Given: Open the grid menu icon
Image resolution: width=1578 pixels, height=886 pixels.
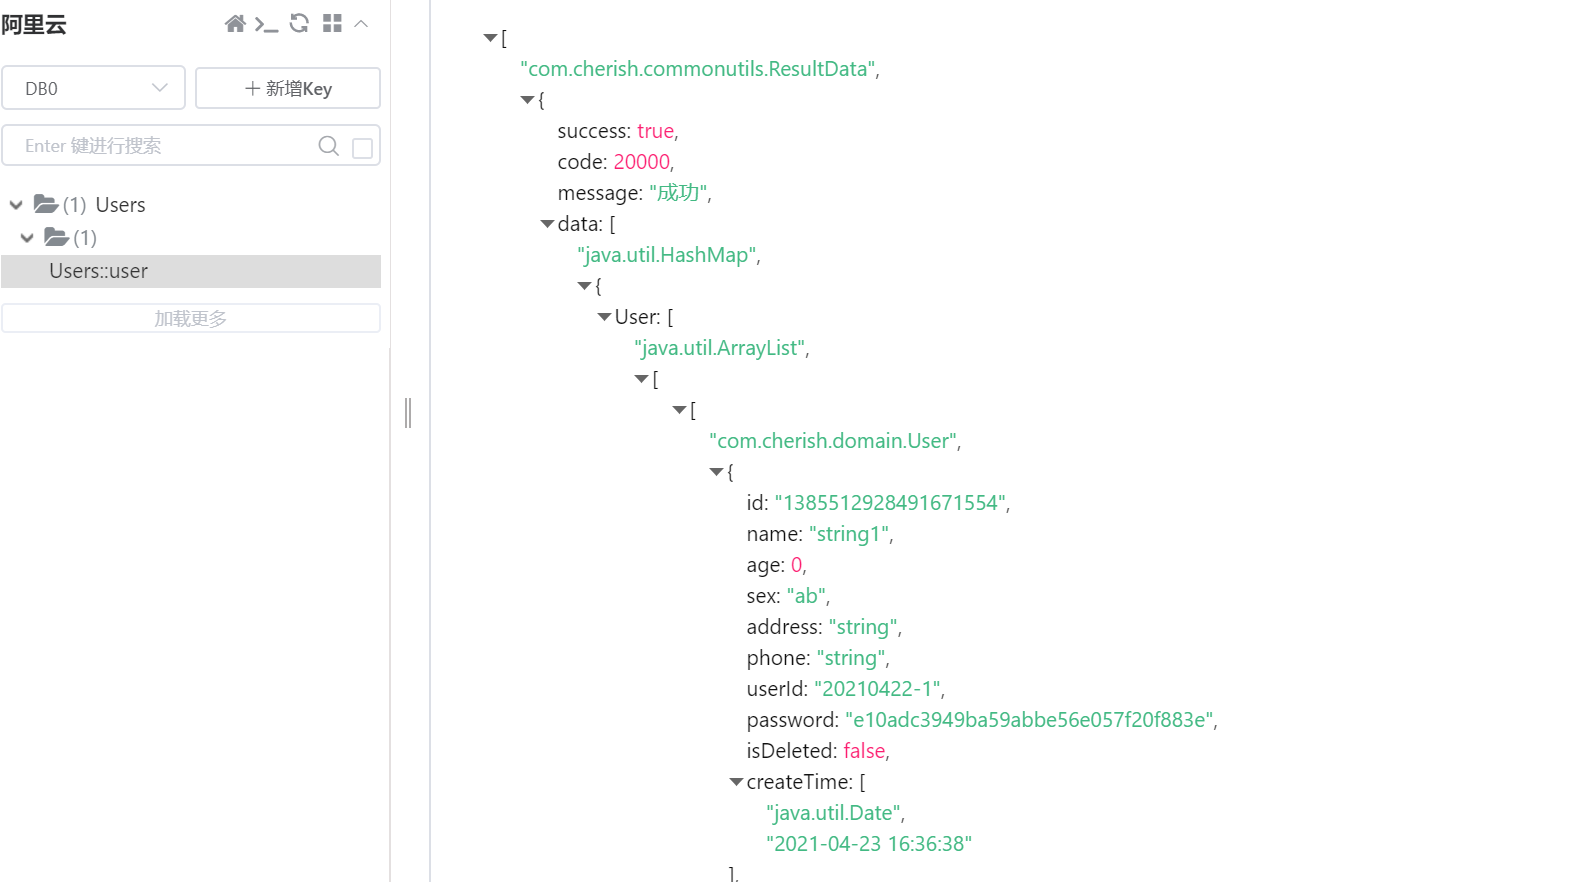Looking at the screenshot, I should pyautogui.click(x=332, y=23).
